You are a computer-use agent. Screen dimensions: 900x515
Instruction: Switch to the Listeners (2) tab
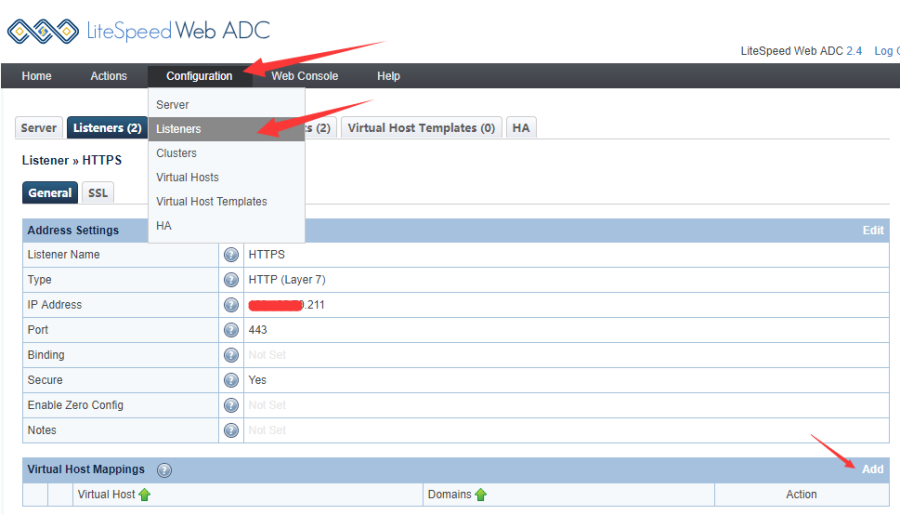point(107,128)
